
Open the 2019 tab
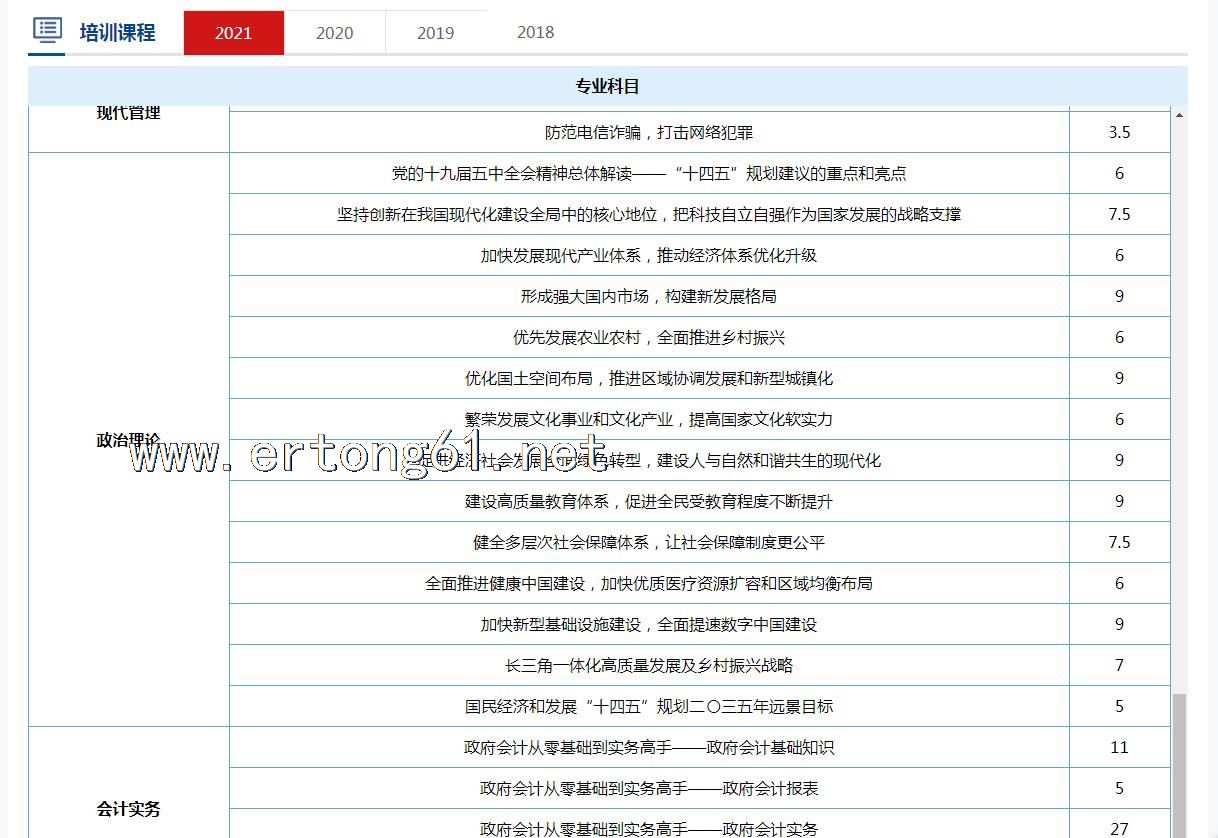pos(435,33)
